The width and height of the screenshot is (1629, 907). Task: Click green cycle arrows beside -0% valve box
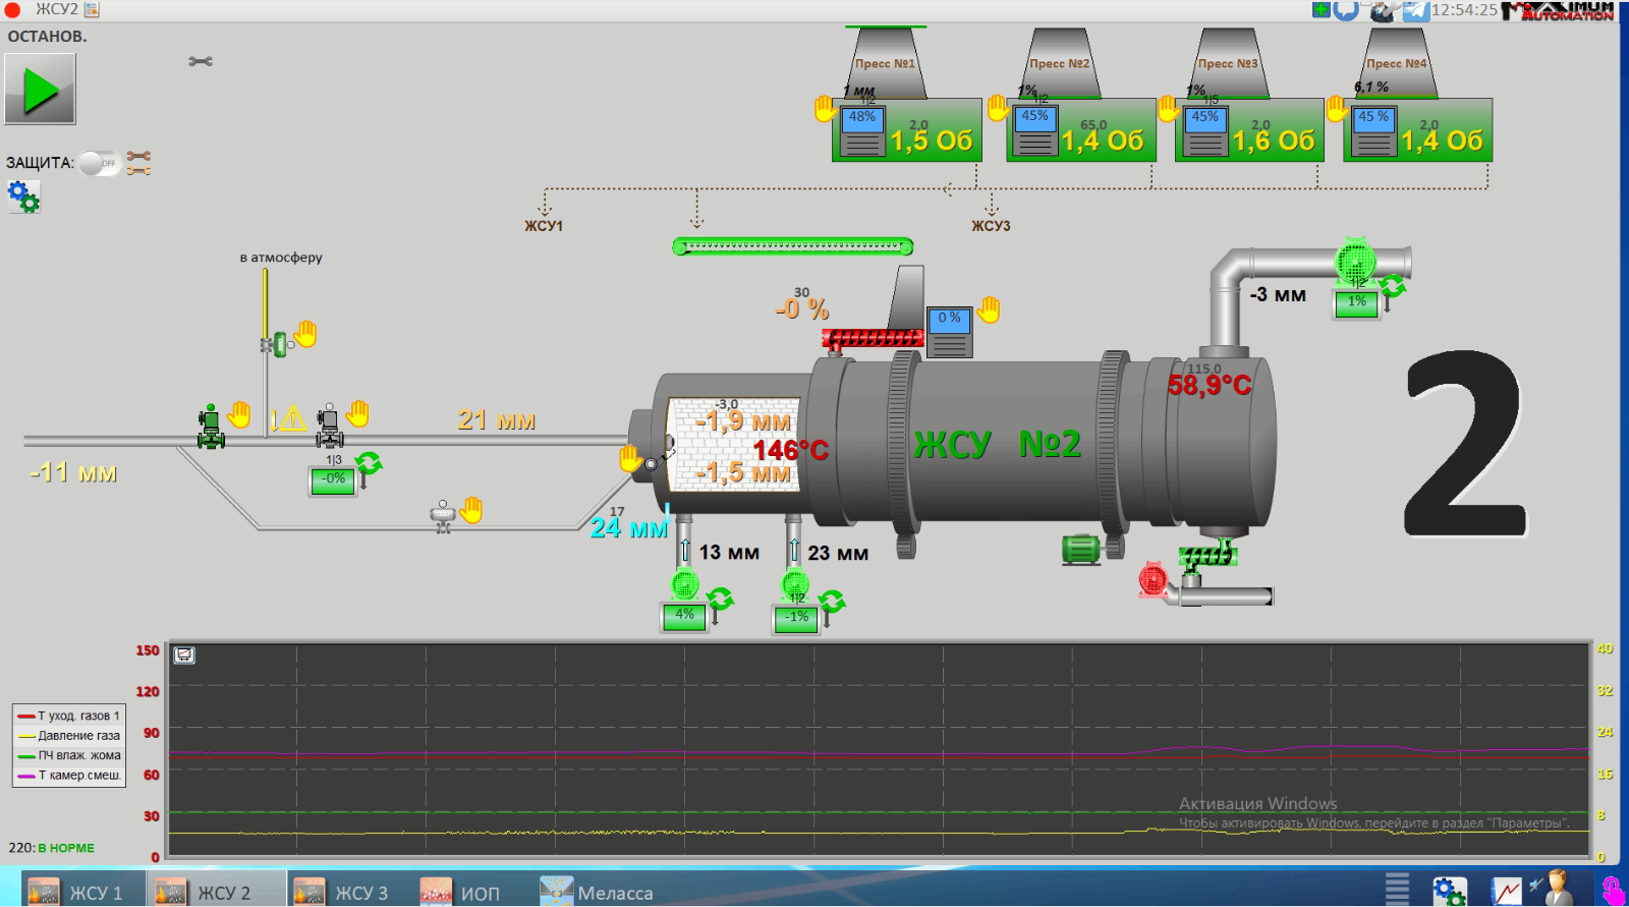coord(369,463)
